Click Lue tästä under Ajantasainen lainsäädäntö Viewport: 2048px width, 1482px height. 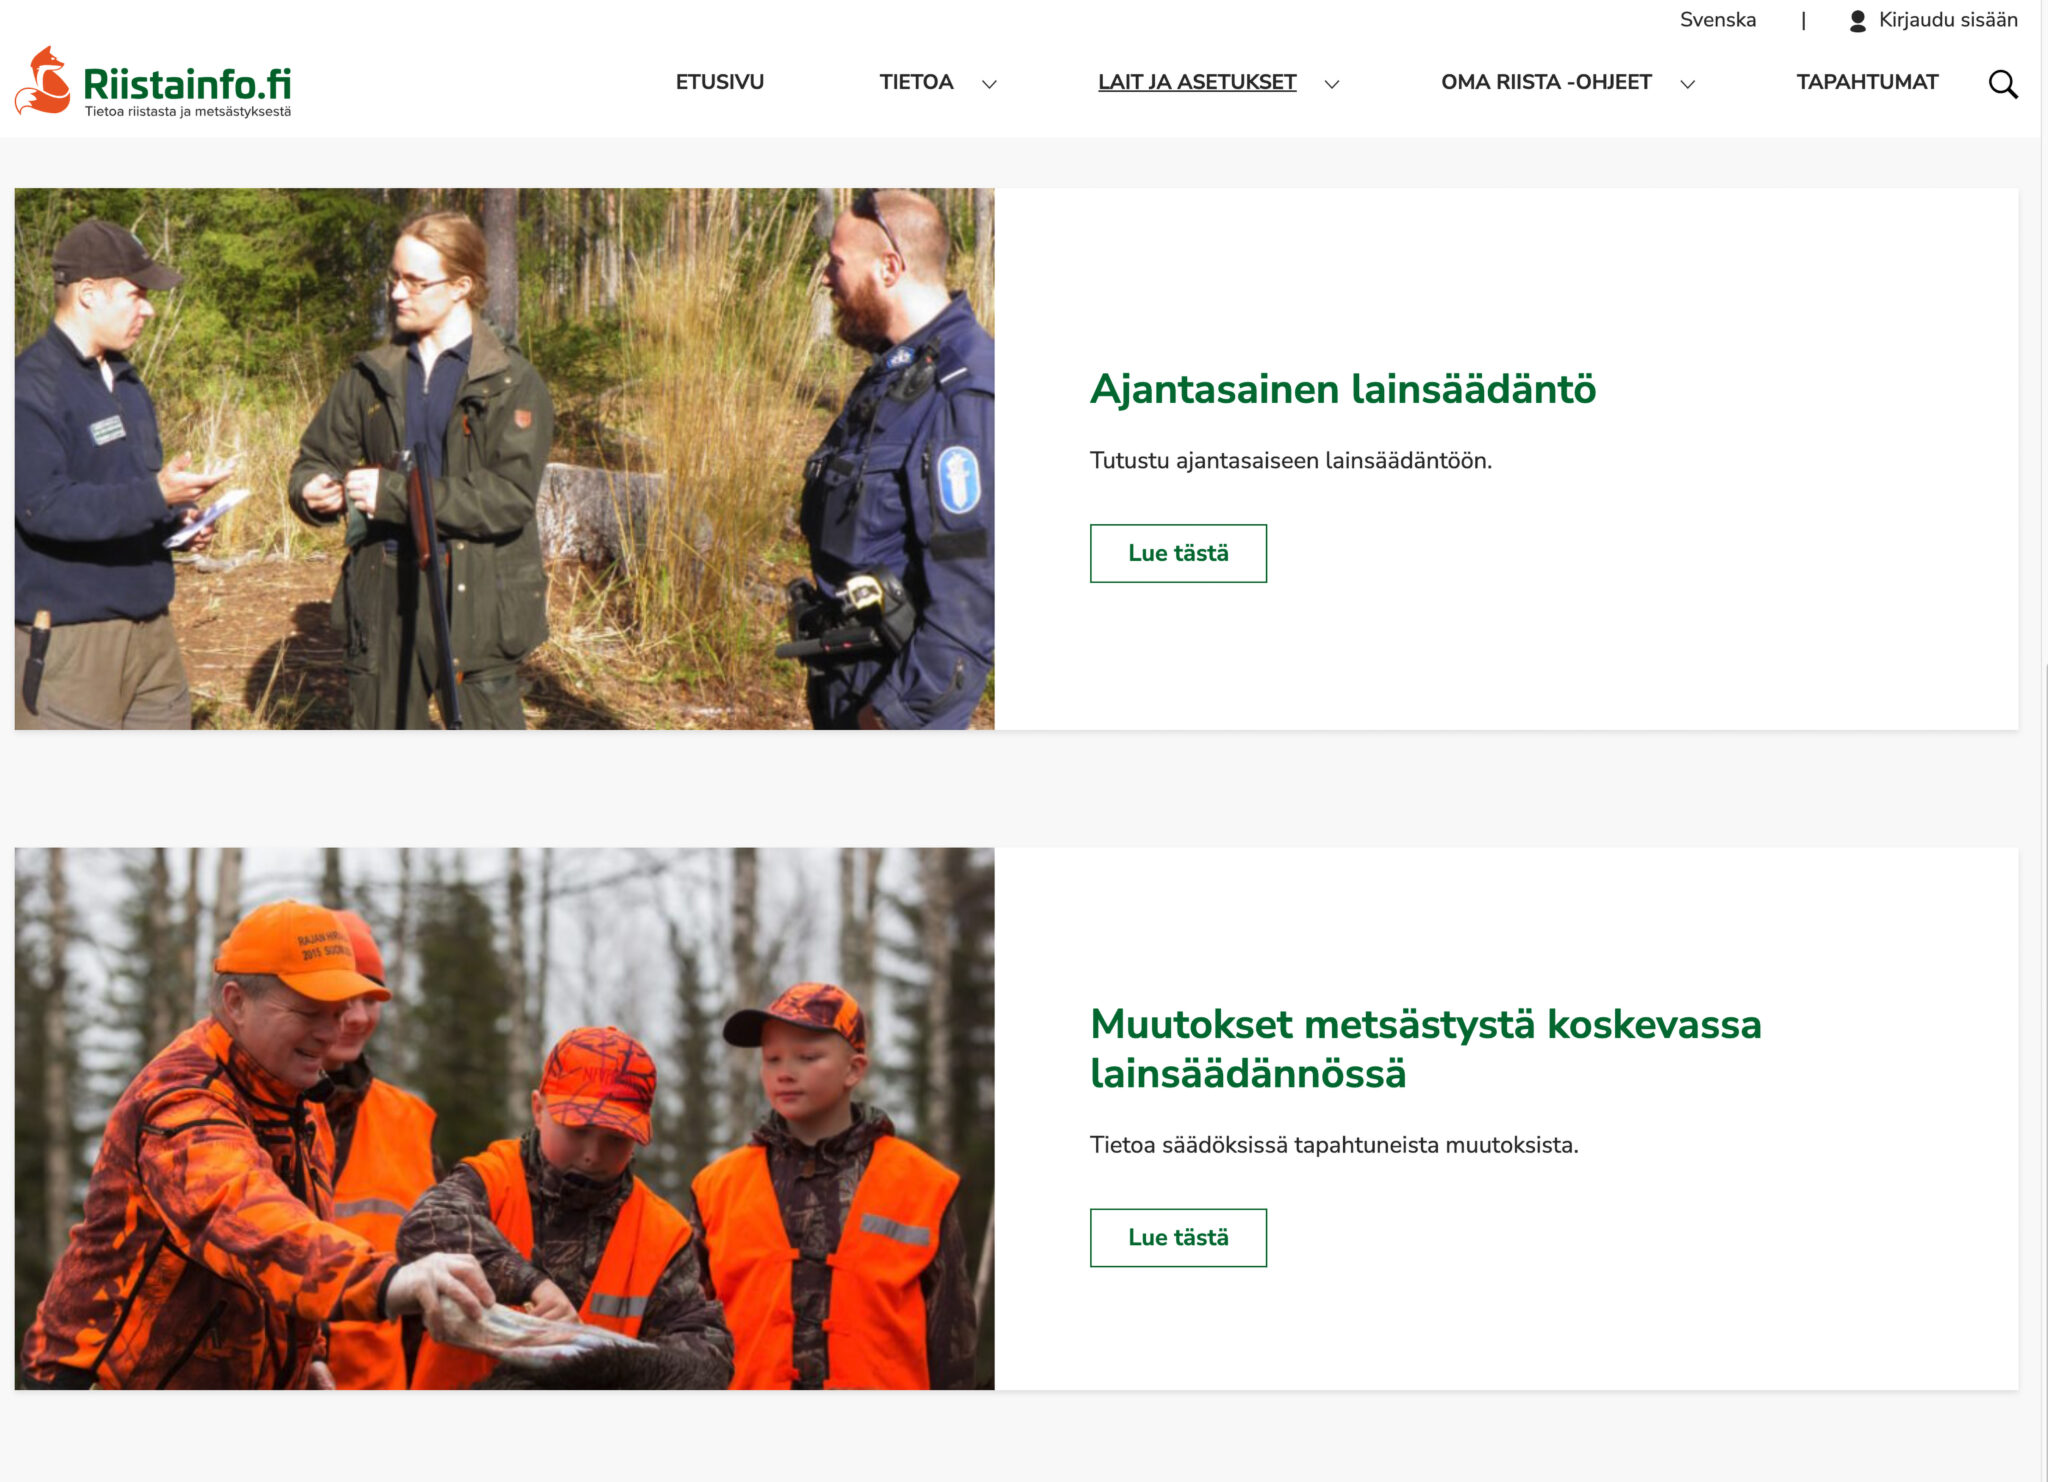click(x=1179, y=551)
